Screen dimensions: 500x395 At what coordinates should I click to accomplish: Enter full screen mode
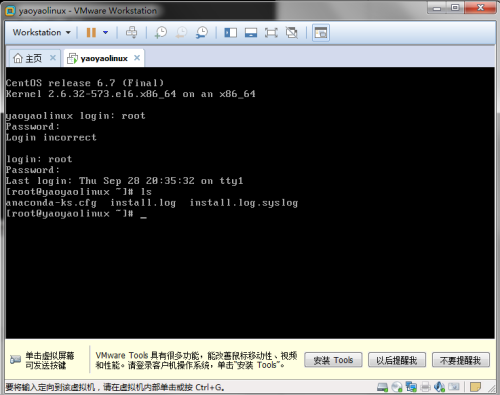(271, 32)
